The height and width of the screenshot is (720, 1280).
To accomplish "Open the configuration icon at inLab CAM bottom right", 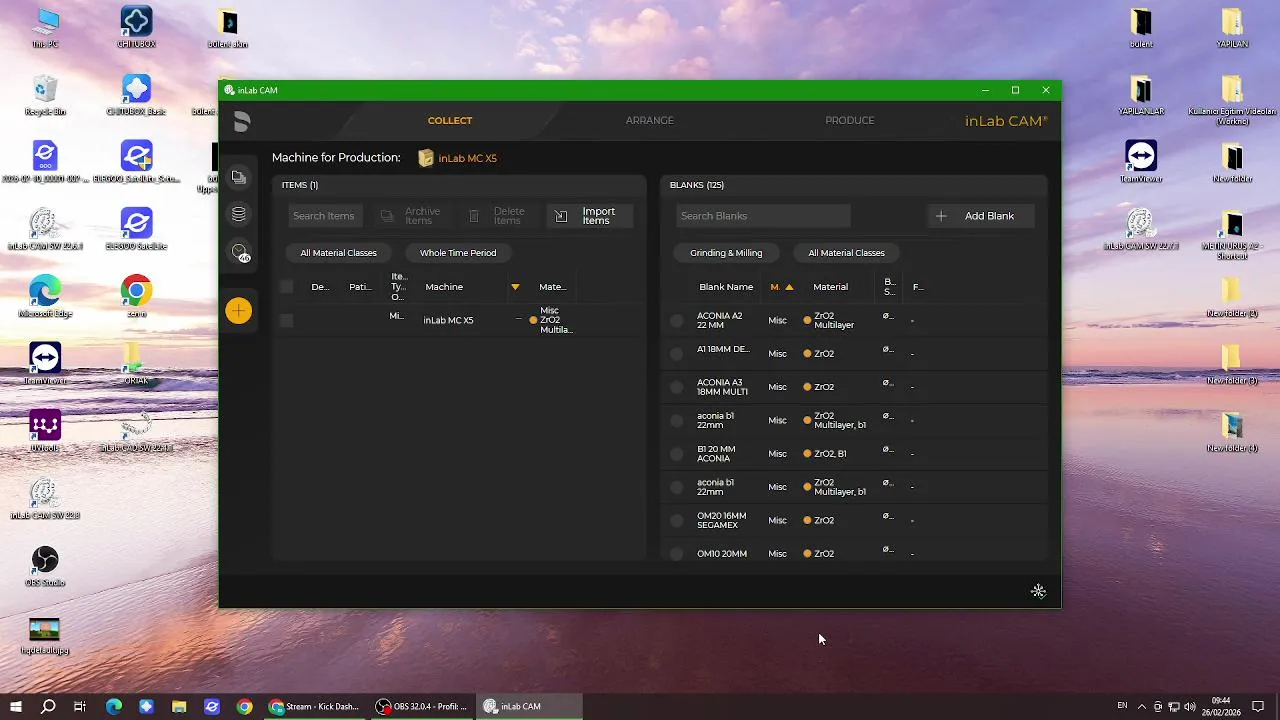I will pyautogui.click(x=1038, y=591).
